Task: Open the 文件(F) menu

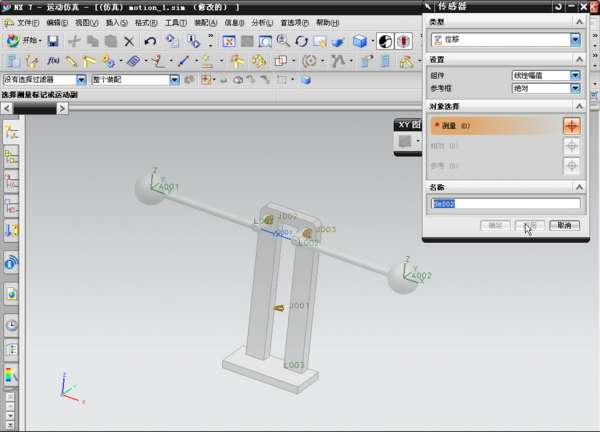Action: (27, 23)
